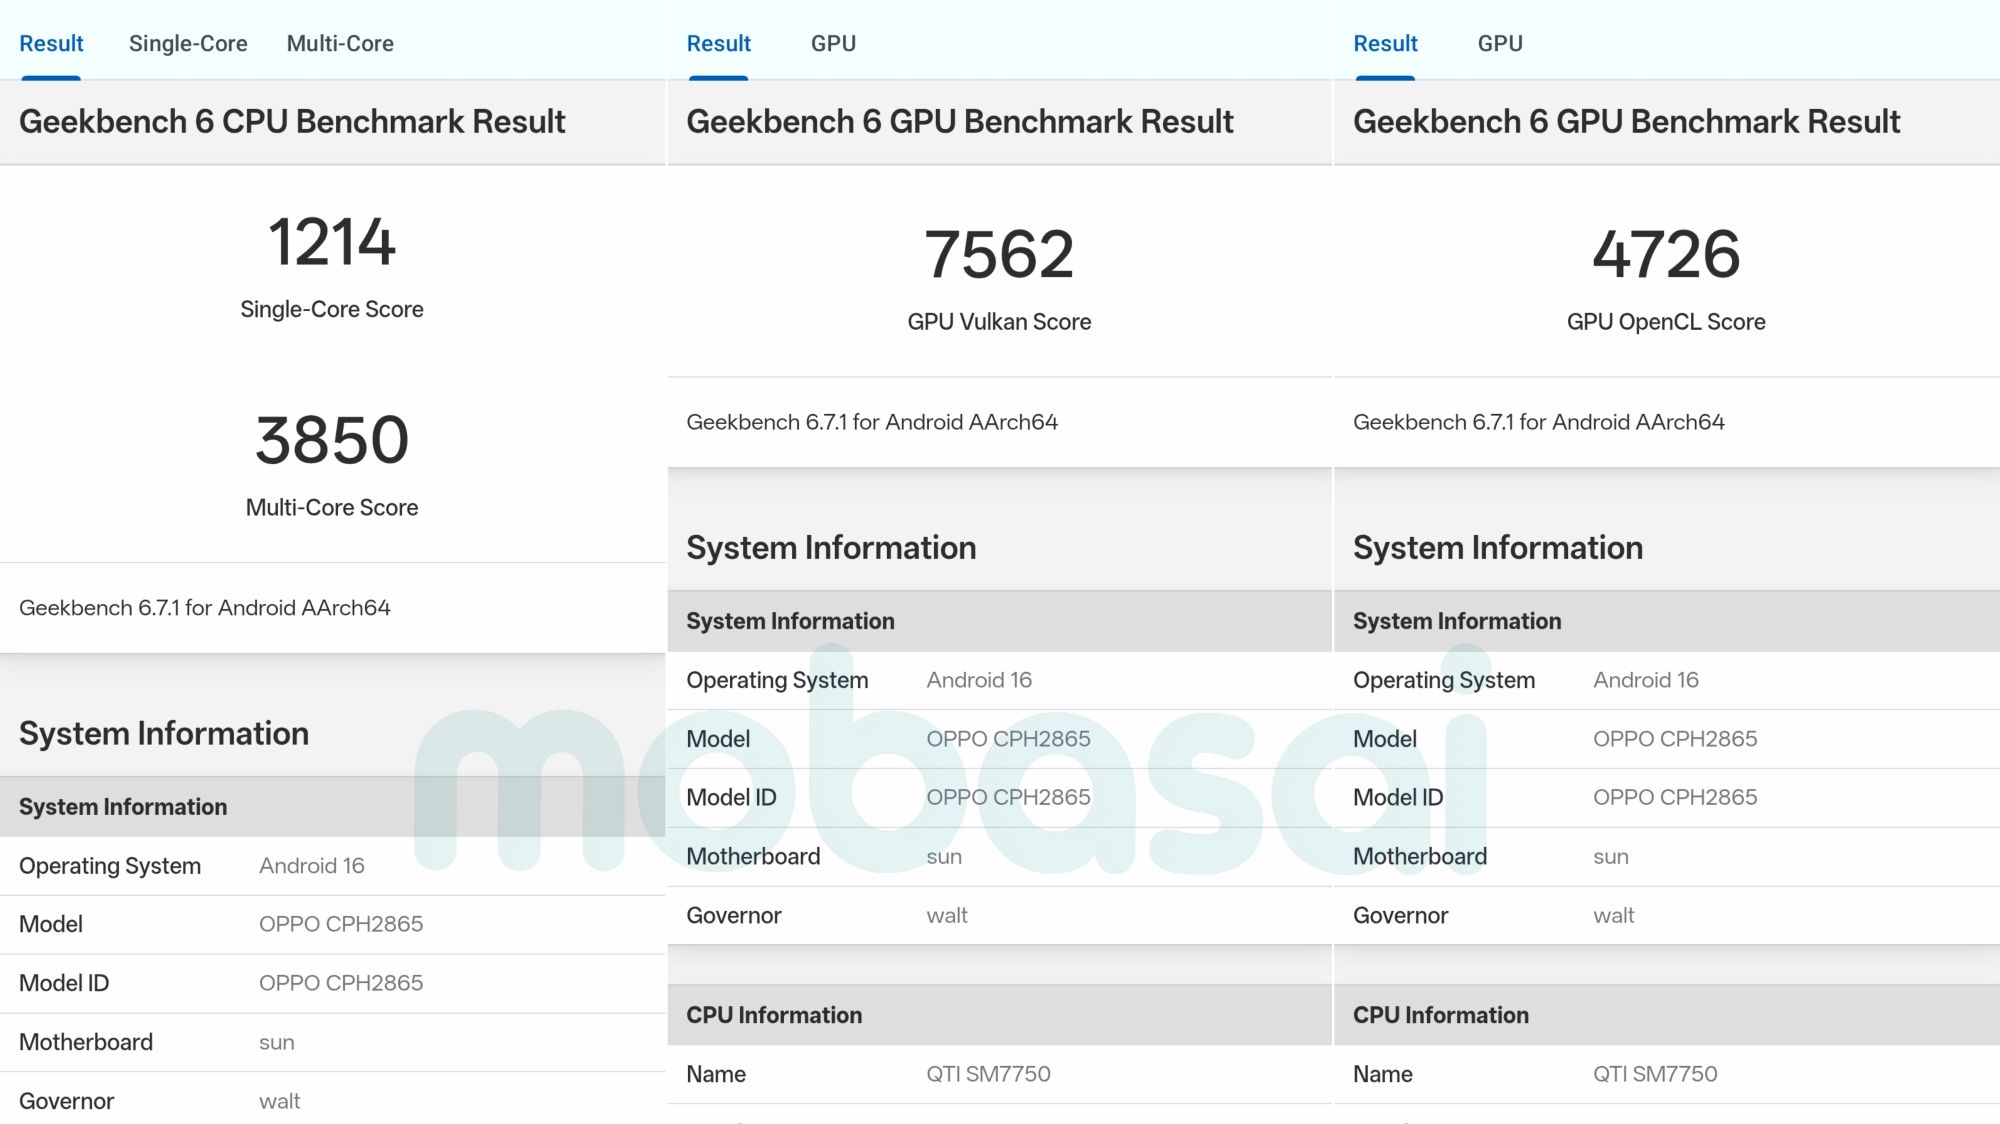
Task: Click Android 16 value in OpenCL panel
Action: [x=1646, y=679]
